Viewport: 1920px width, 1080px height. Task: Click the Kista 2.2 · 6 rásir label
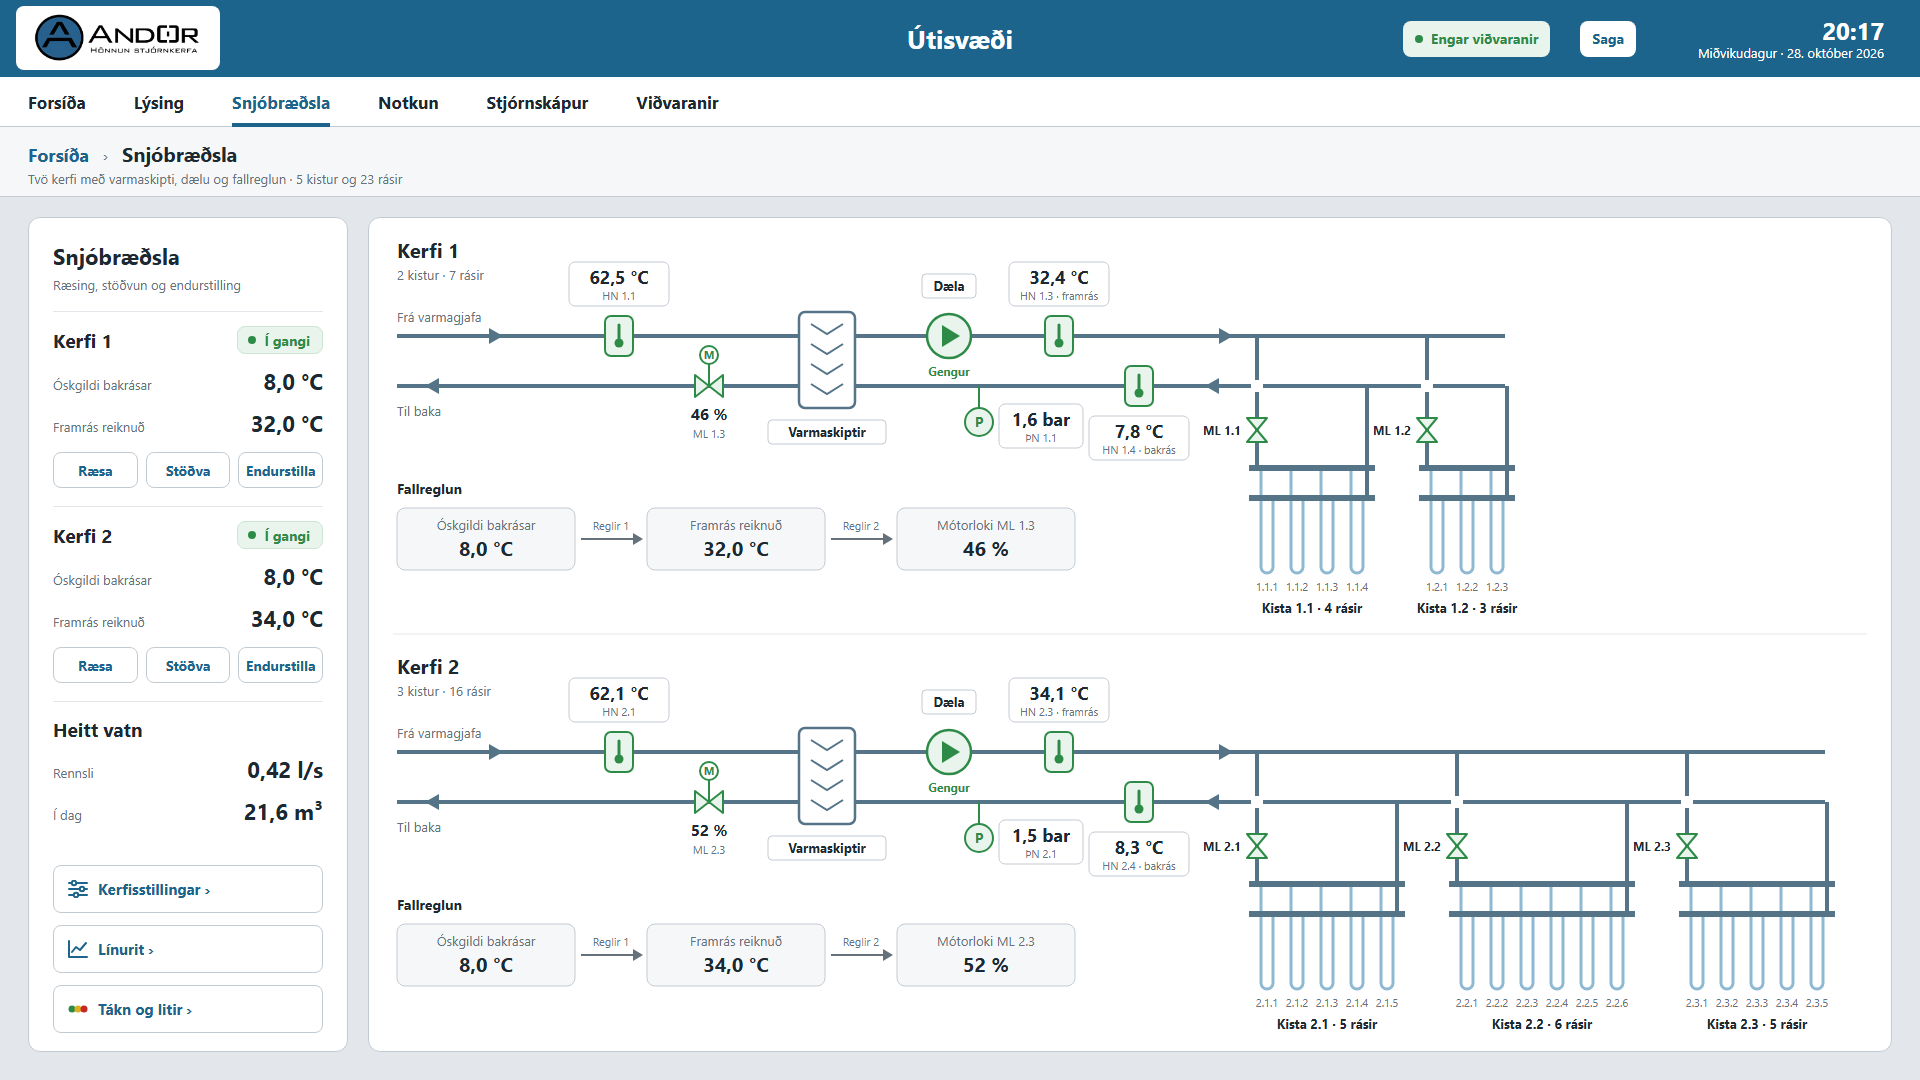point(1541,1024)
